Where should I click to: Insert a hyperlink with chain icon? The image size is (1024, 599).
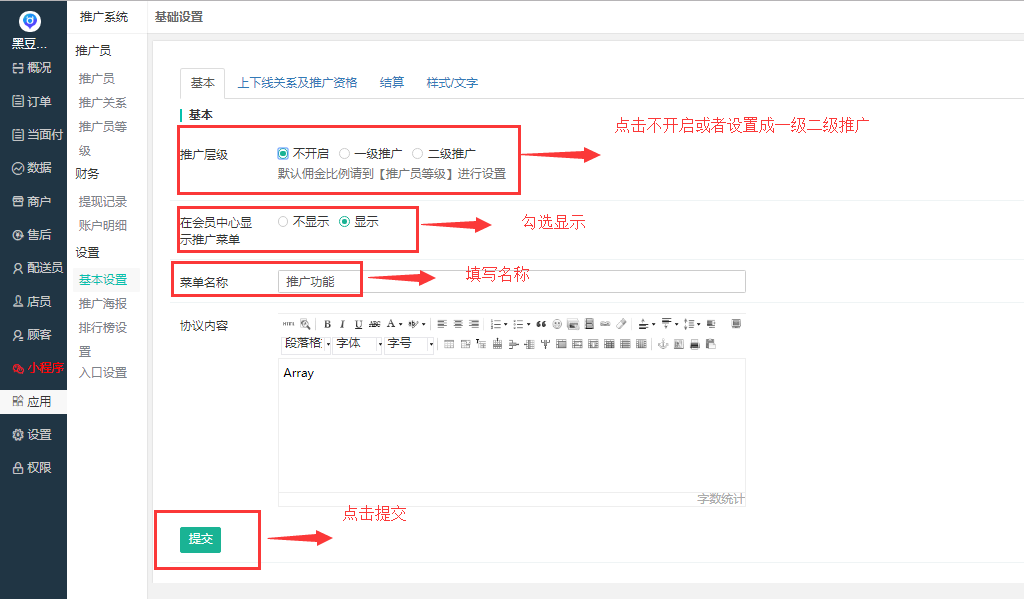tap(605, 324)
